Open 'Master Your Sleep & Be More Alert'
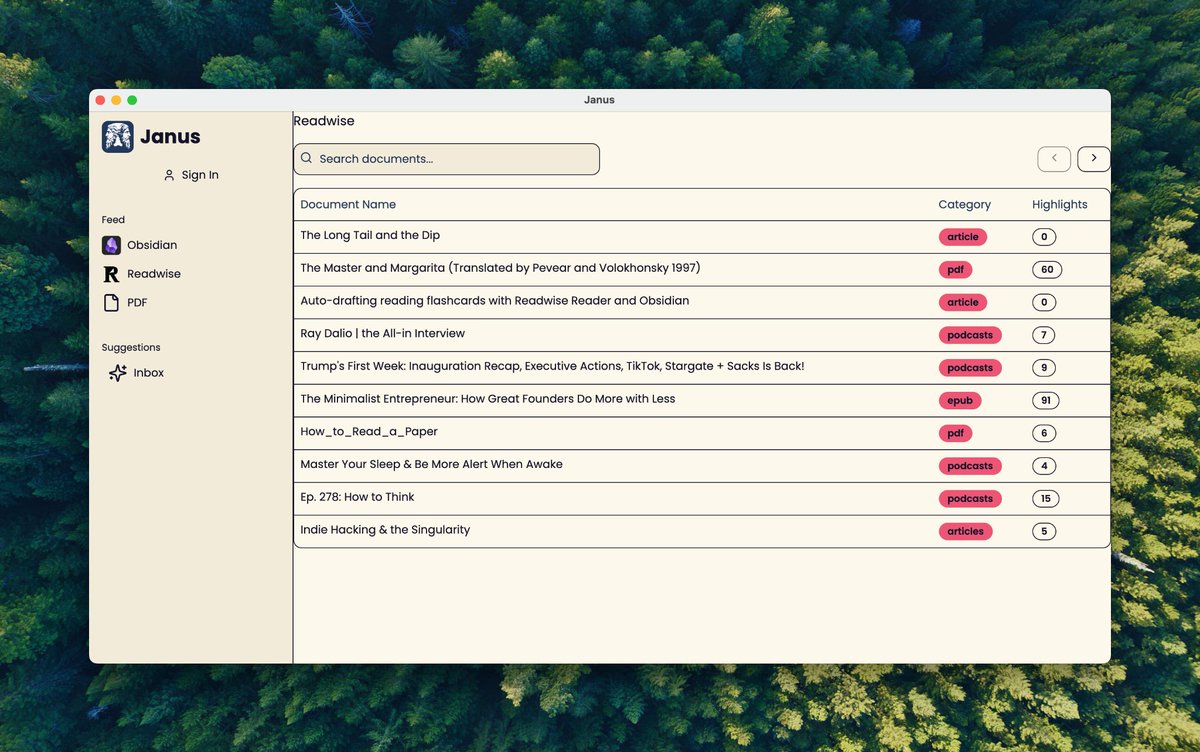 (431, 465)
